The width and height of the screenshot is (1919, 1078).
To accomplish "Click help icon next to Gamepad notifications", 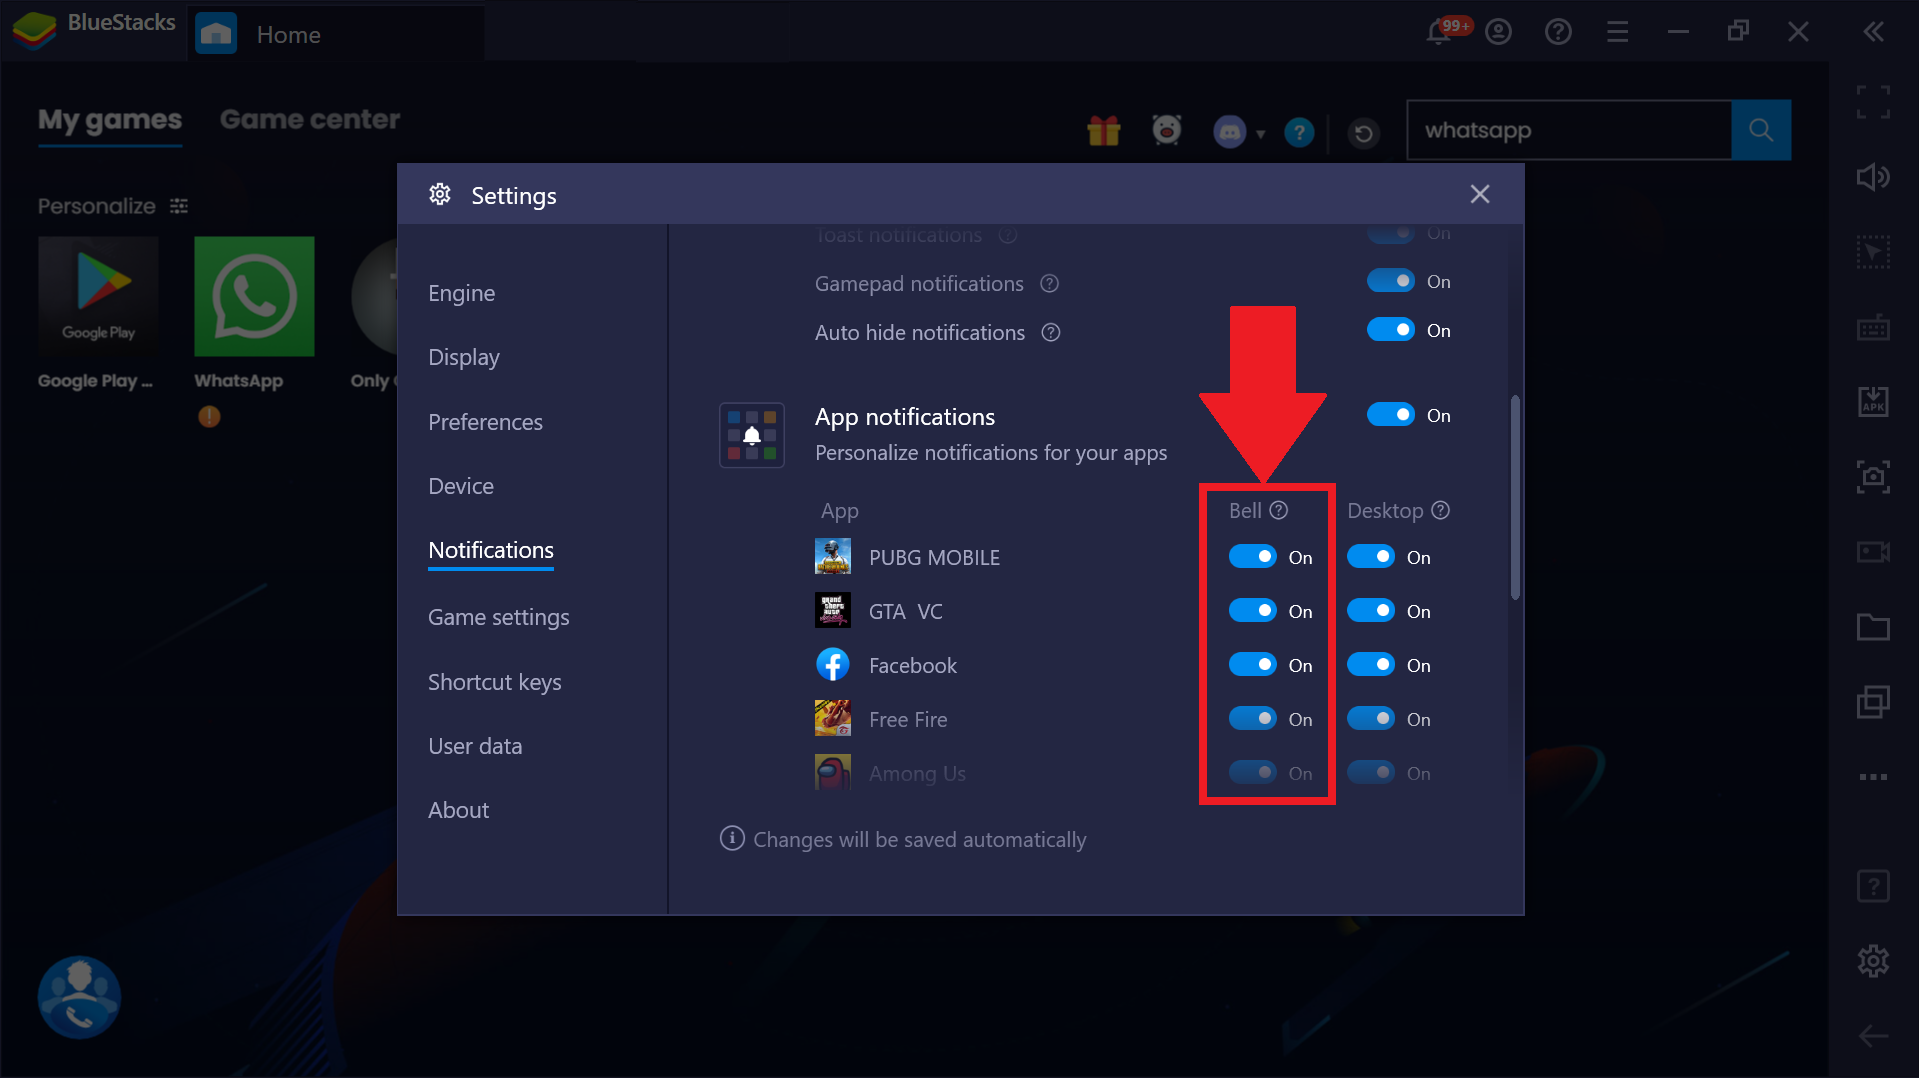I will (x=1049, y=284).
